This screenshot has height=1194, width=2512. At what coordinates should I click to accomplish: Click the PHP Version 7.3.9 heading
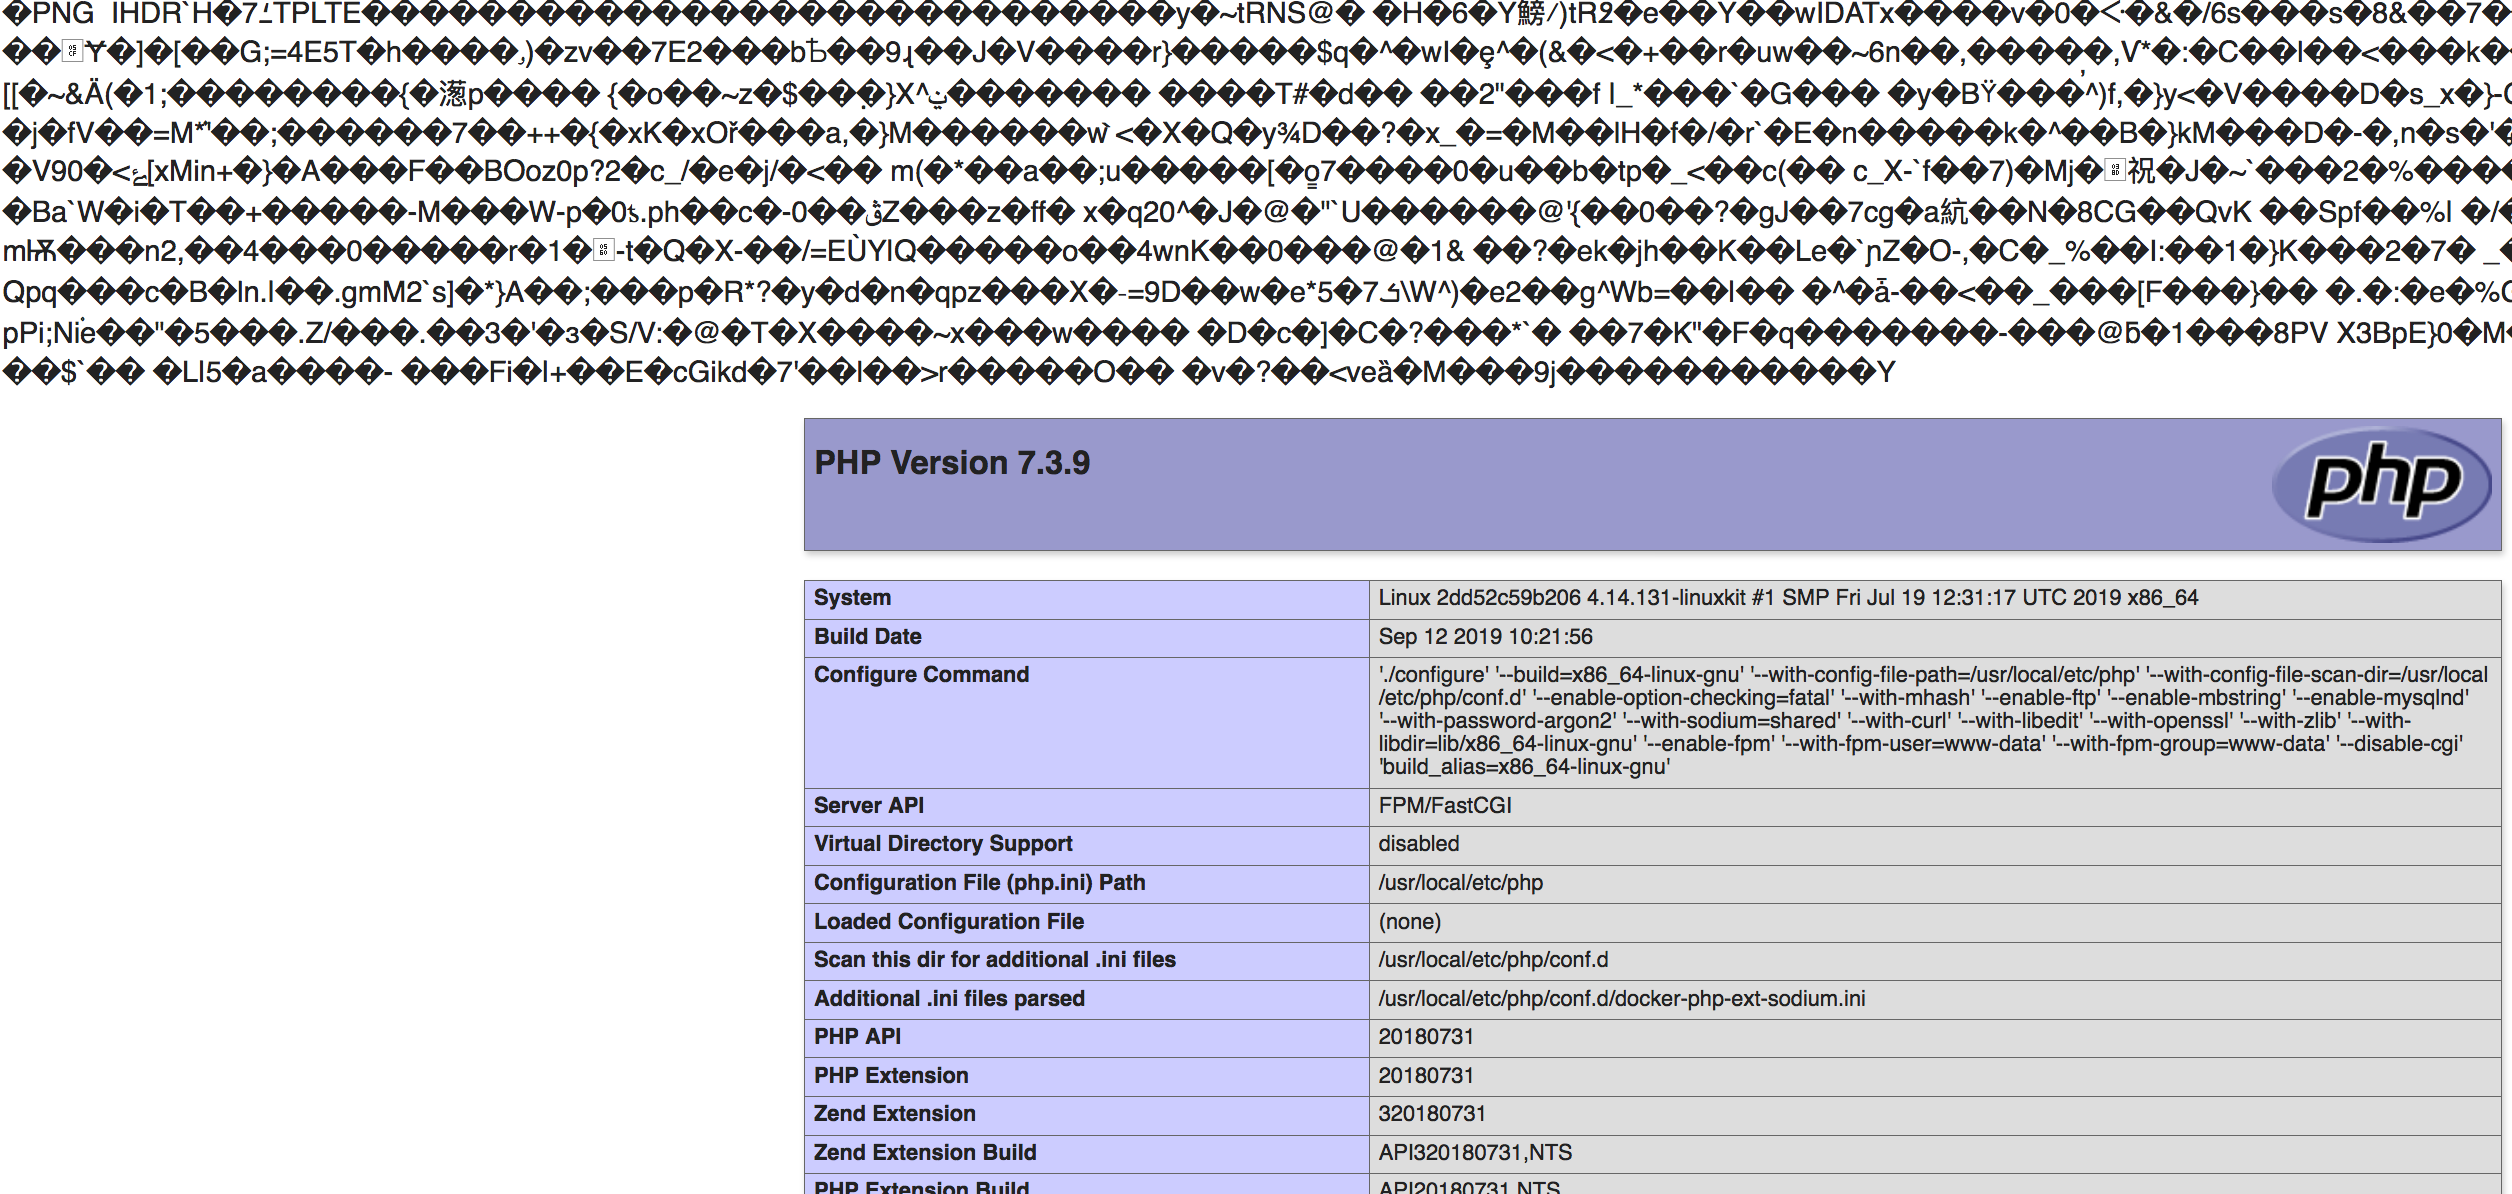(952, 463)
